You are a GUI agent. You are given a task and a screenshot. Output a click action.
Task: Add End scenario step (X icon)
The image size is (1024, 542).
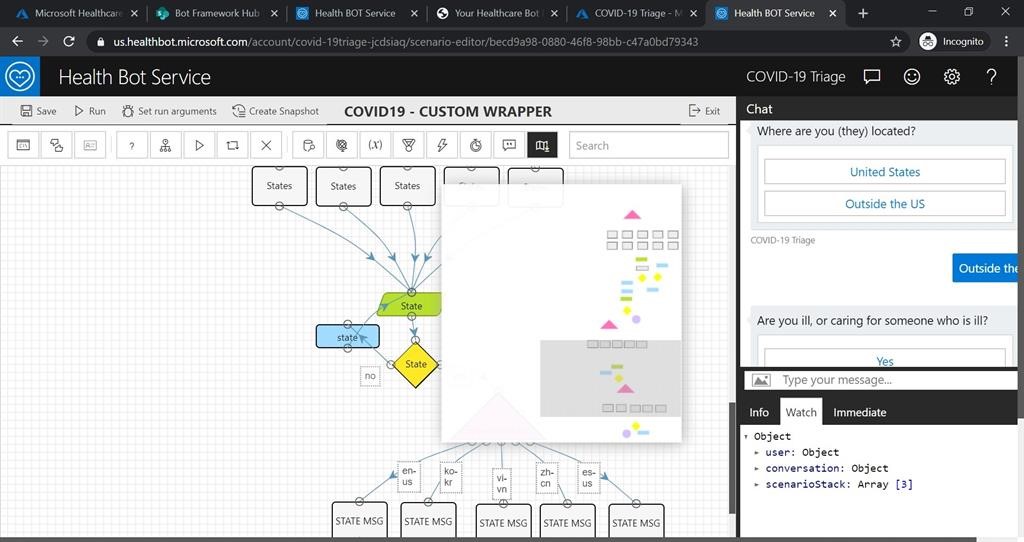click(266, 145)
